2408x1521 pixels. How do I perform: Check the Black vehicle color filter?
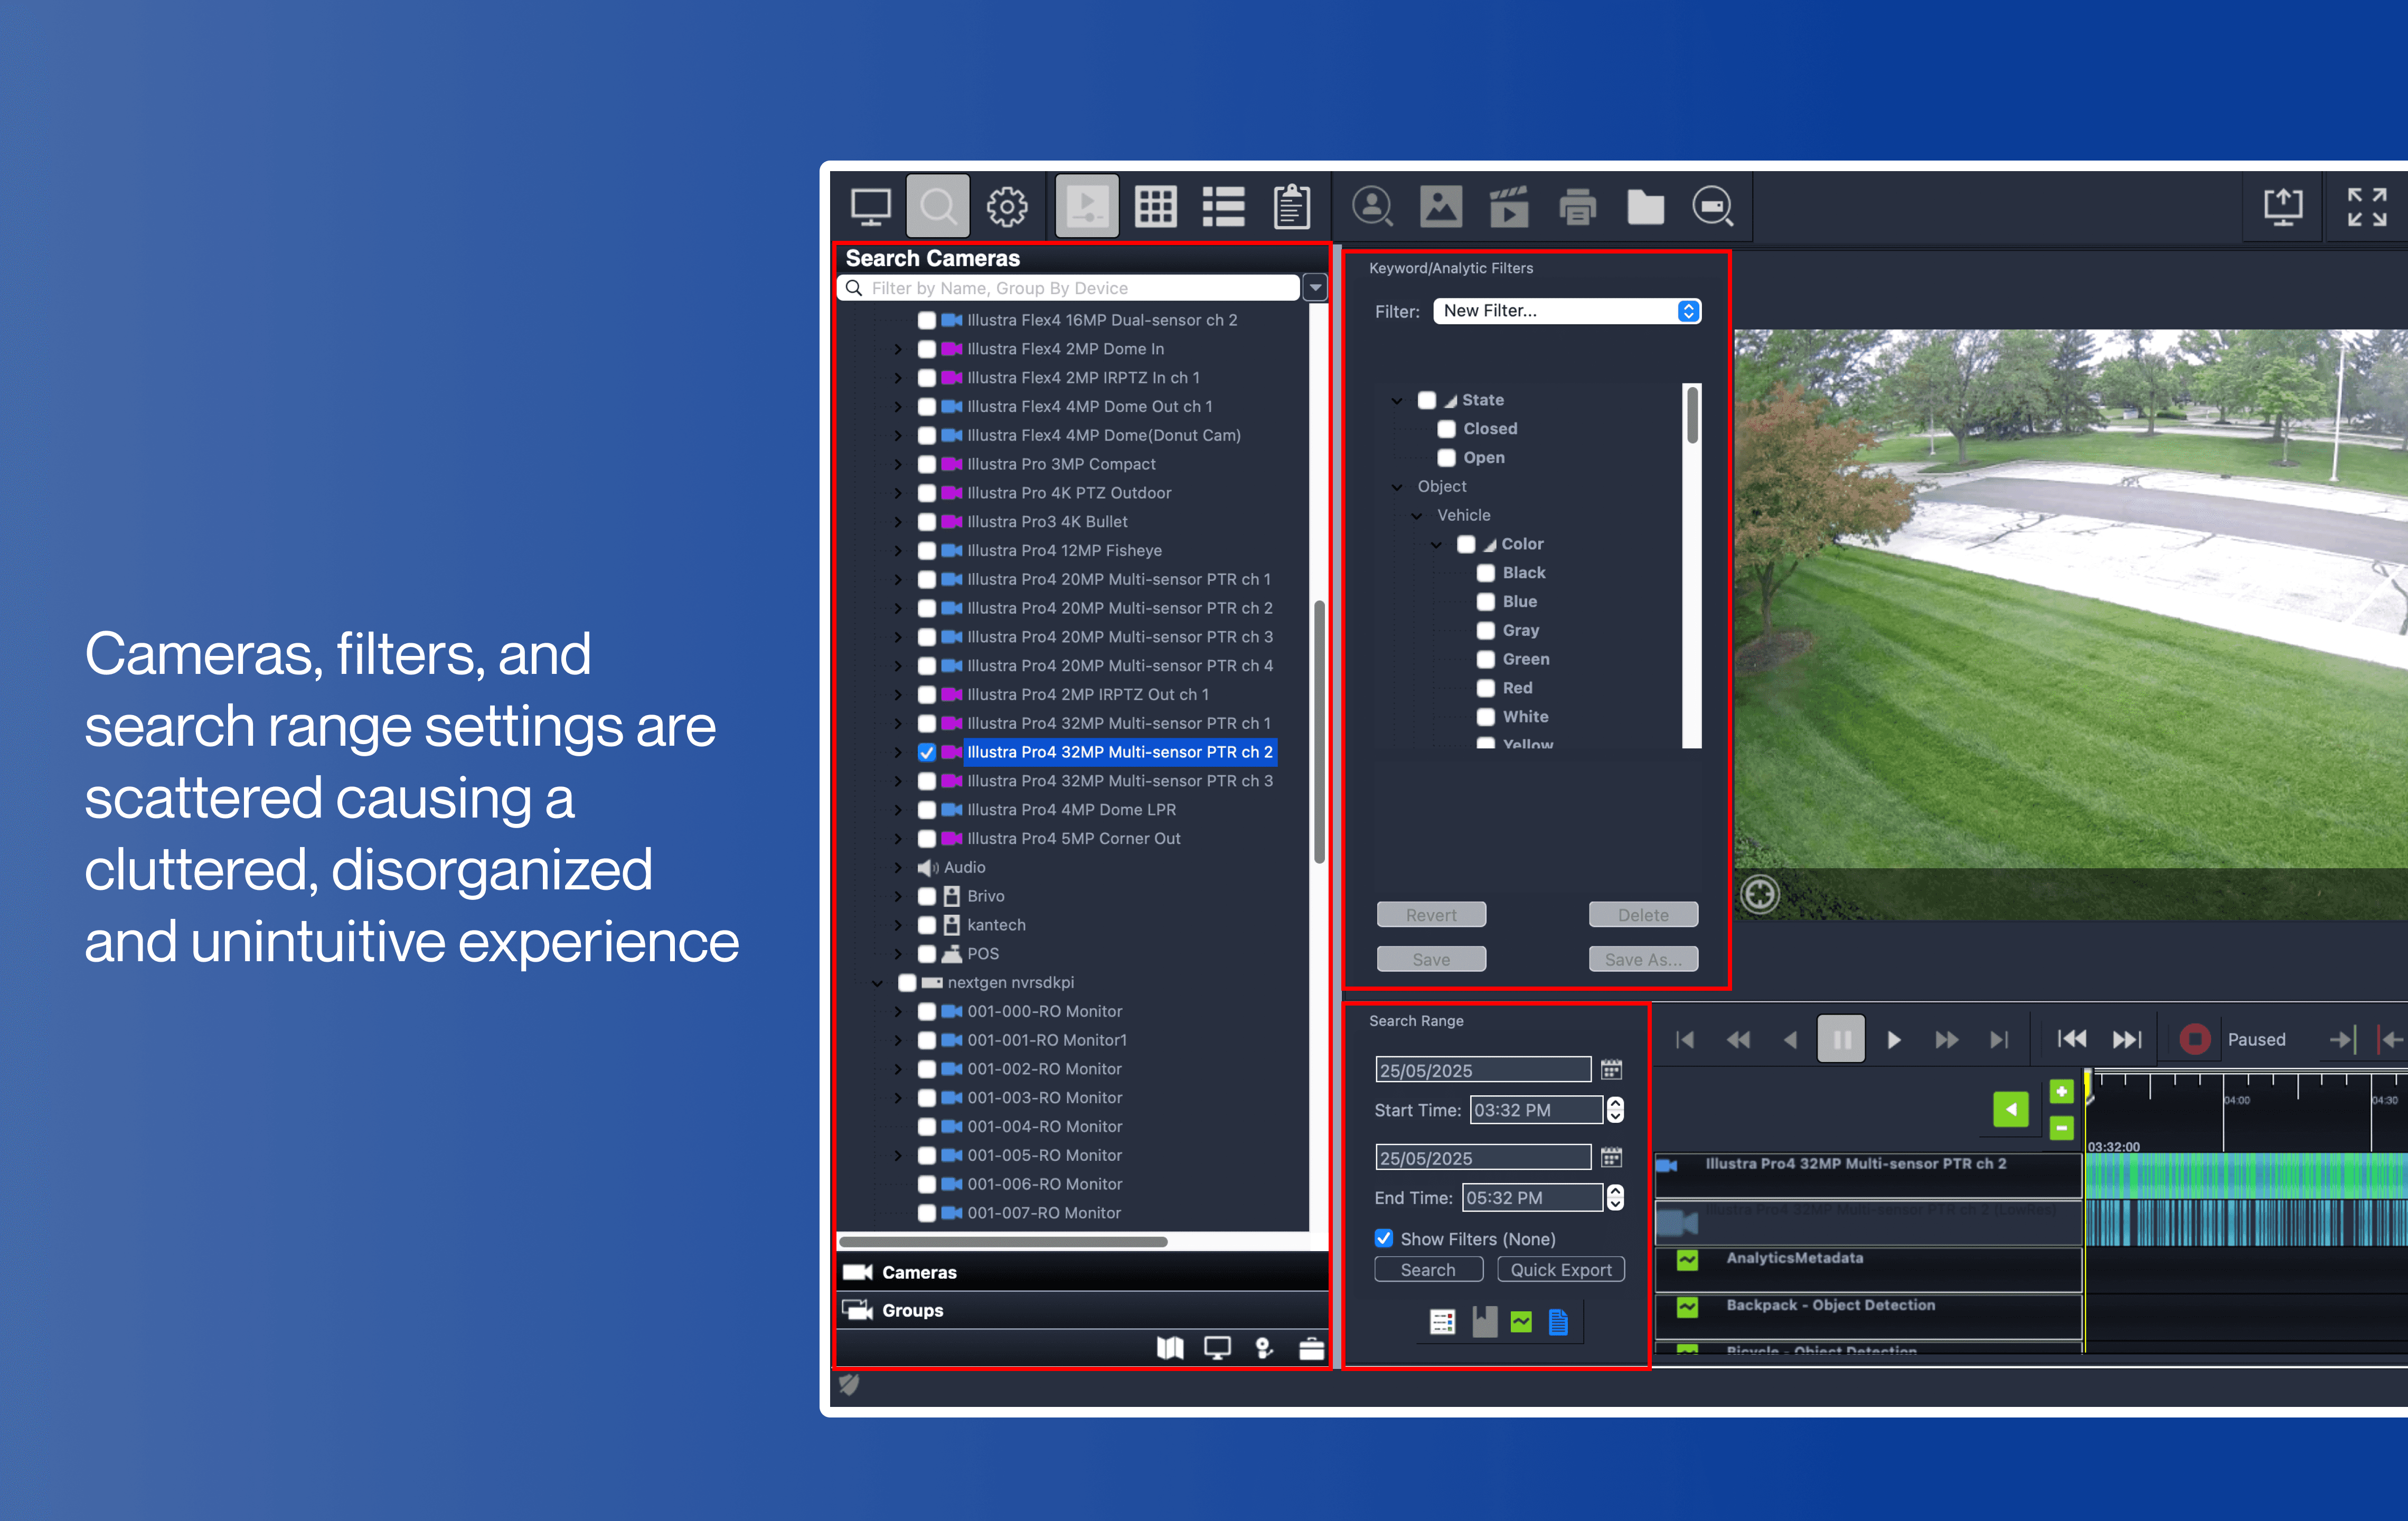[1486, 573]
